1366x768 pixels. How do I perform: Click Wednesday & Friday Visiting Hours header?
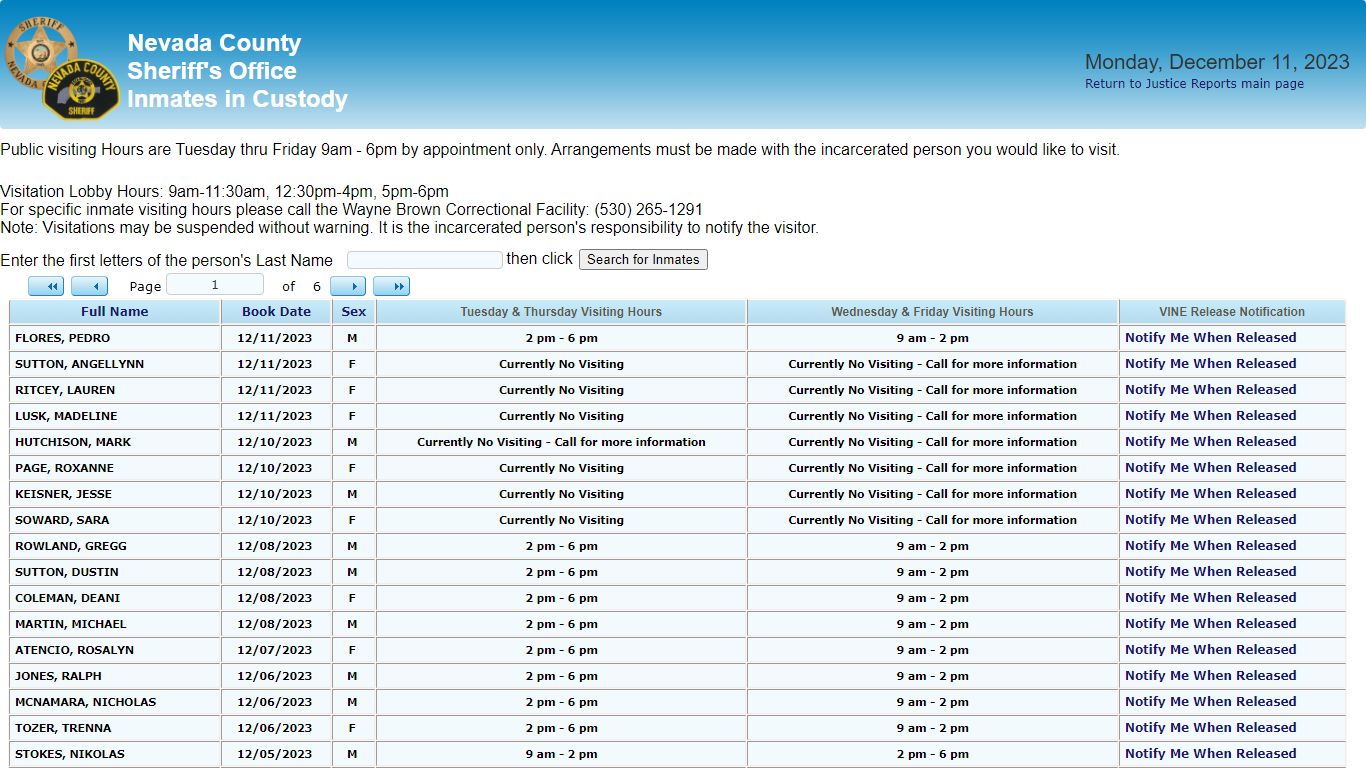[932, 312]
